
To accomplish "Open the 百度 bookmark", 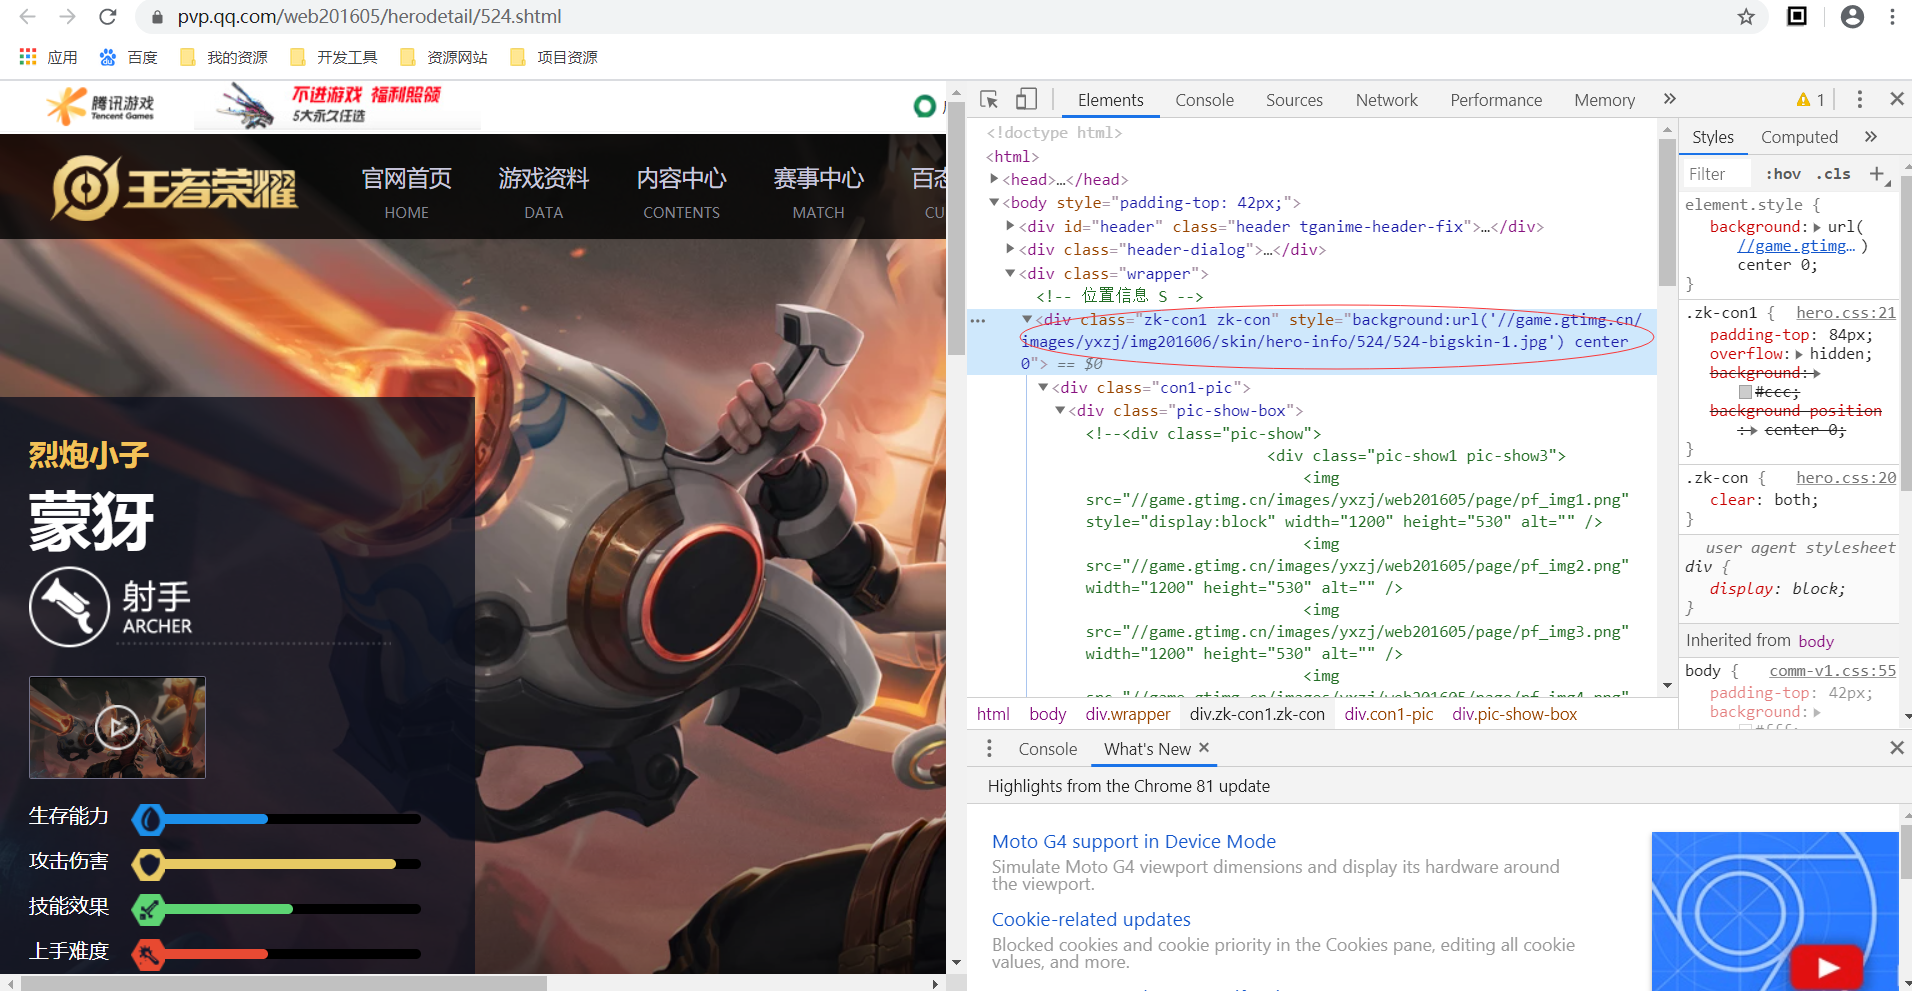I will click(128, 57).
